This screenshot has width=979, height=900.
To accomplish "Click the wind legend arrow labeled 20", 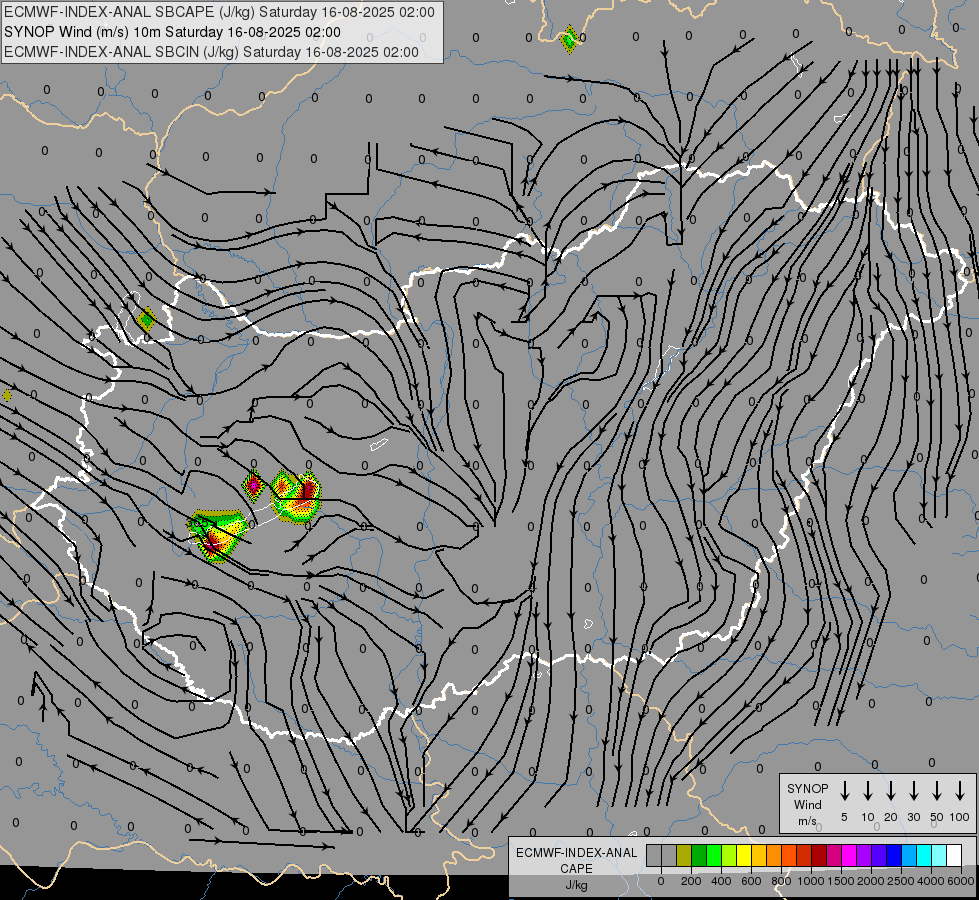I will tap(891, 791).
